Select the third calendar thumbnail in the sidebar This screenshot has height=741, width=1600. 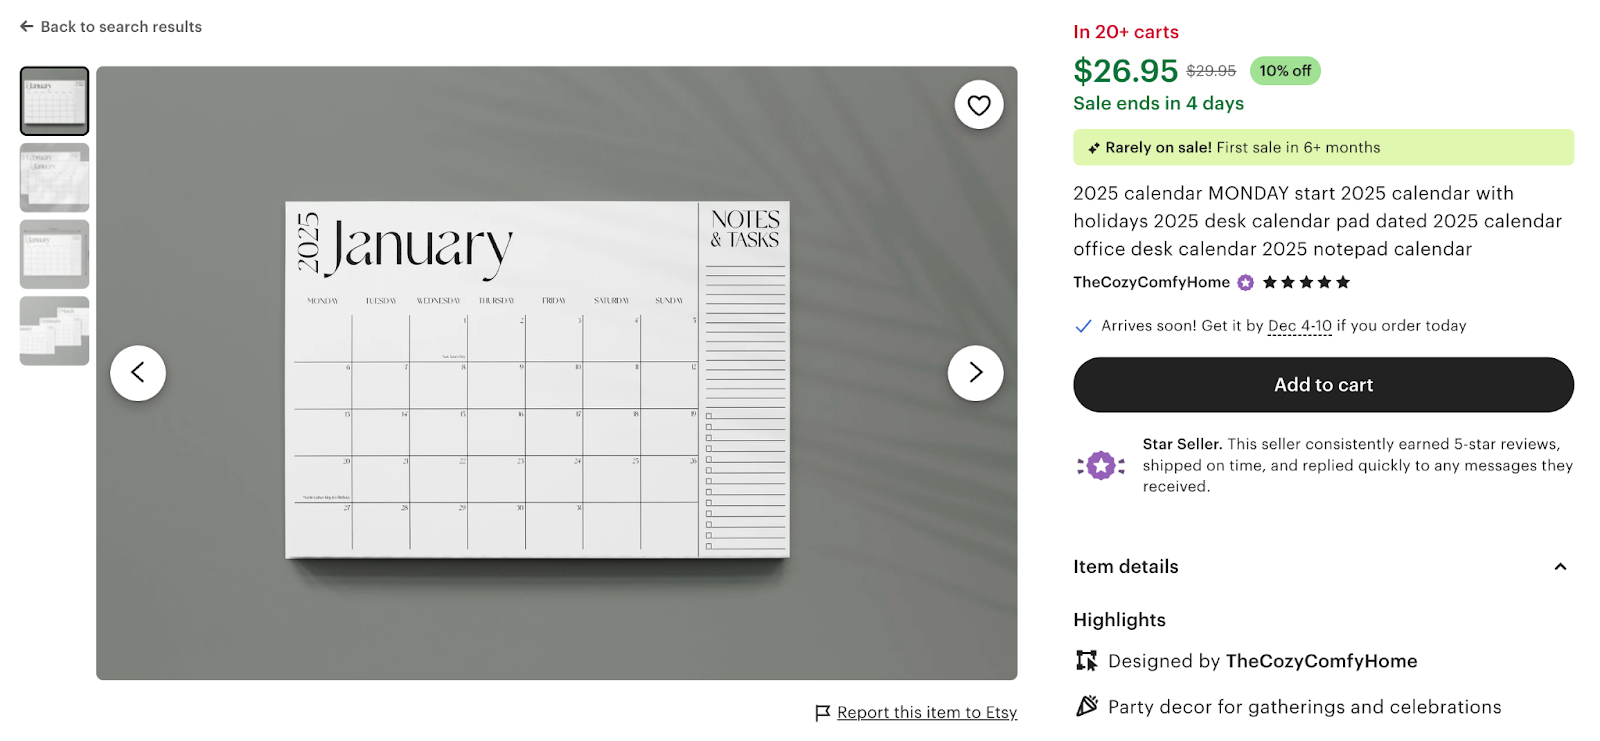click(54, 254)
